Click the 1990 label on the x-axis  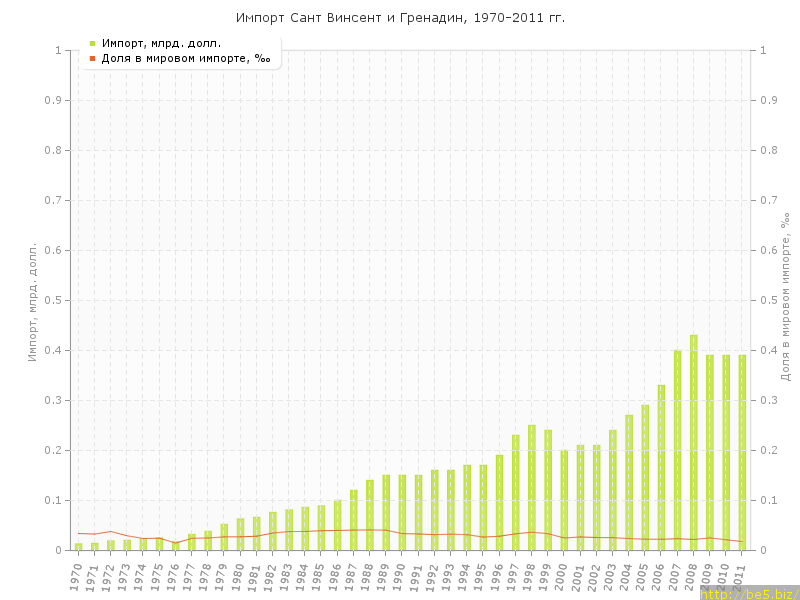point(401,577)
